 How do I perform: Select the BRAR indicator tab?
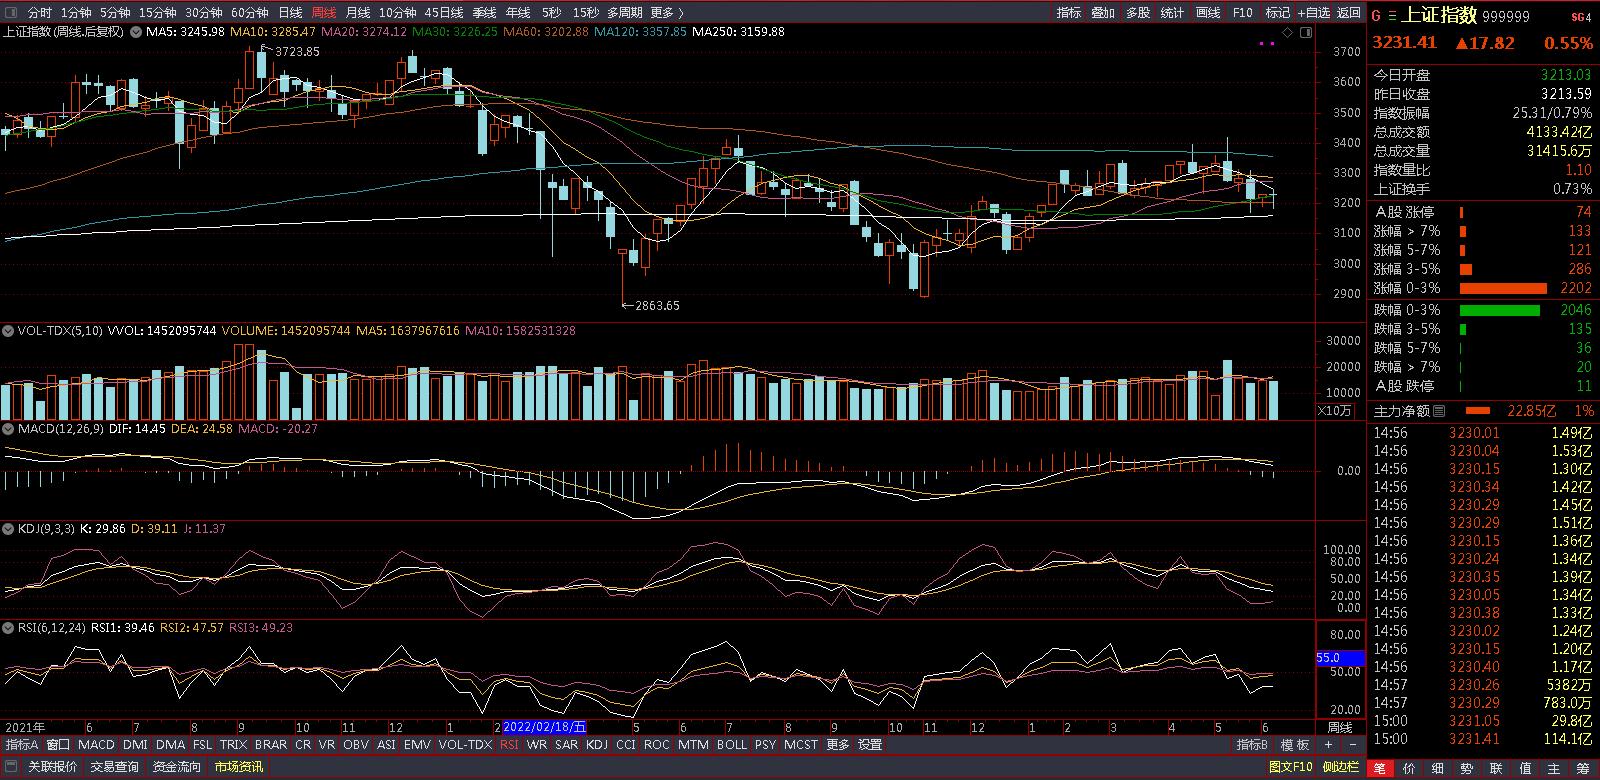pos(271,745)
